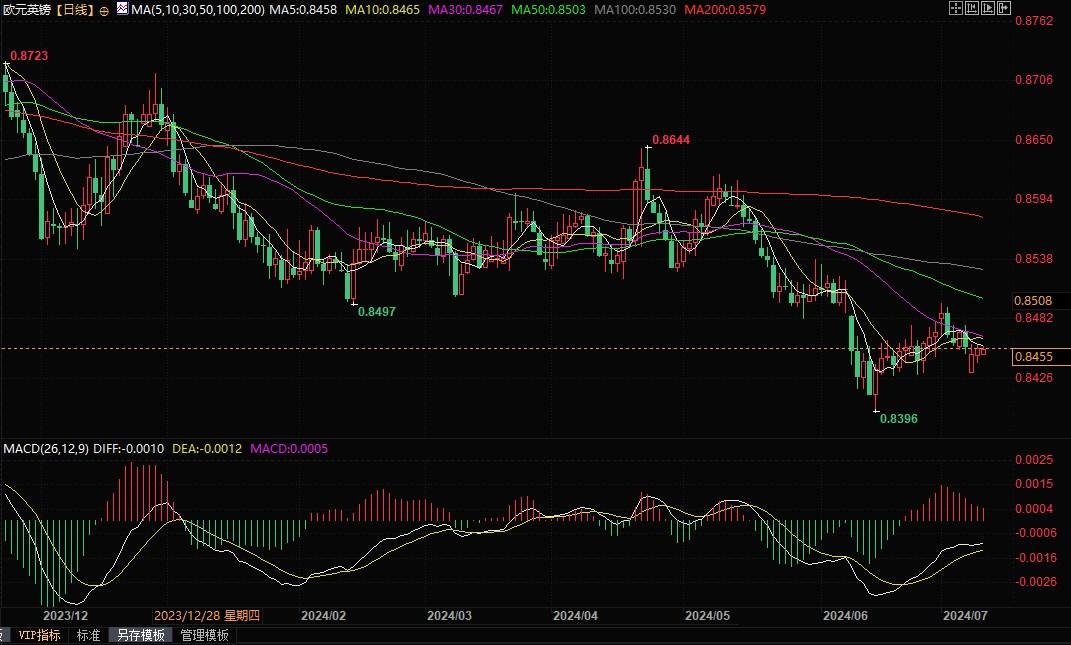
Task: Click the DIFF:-0.0010 readout
Action: (x=128, y=449)
